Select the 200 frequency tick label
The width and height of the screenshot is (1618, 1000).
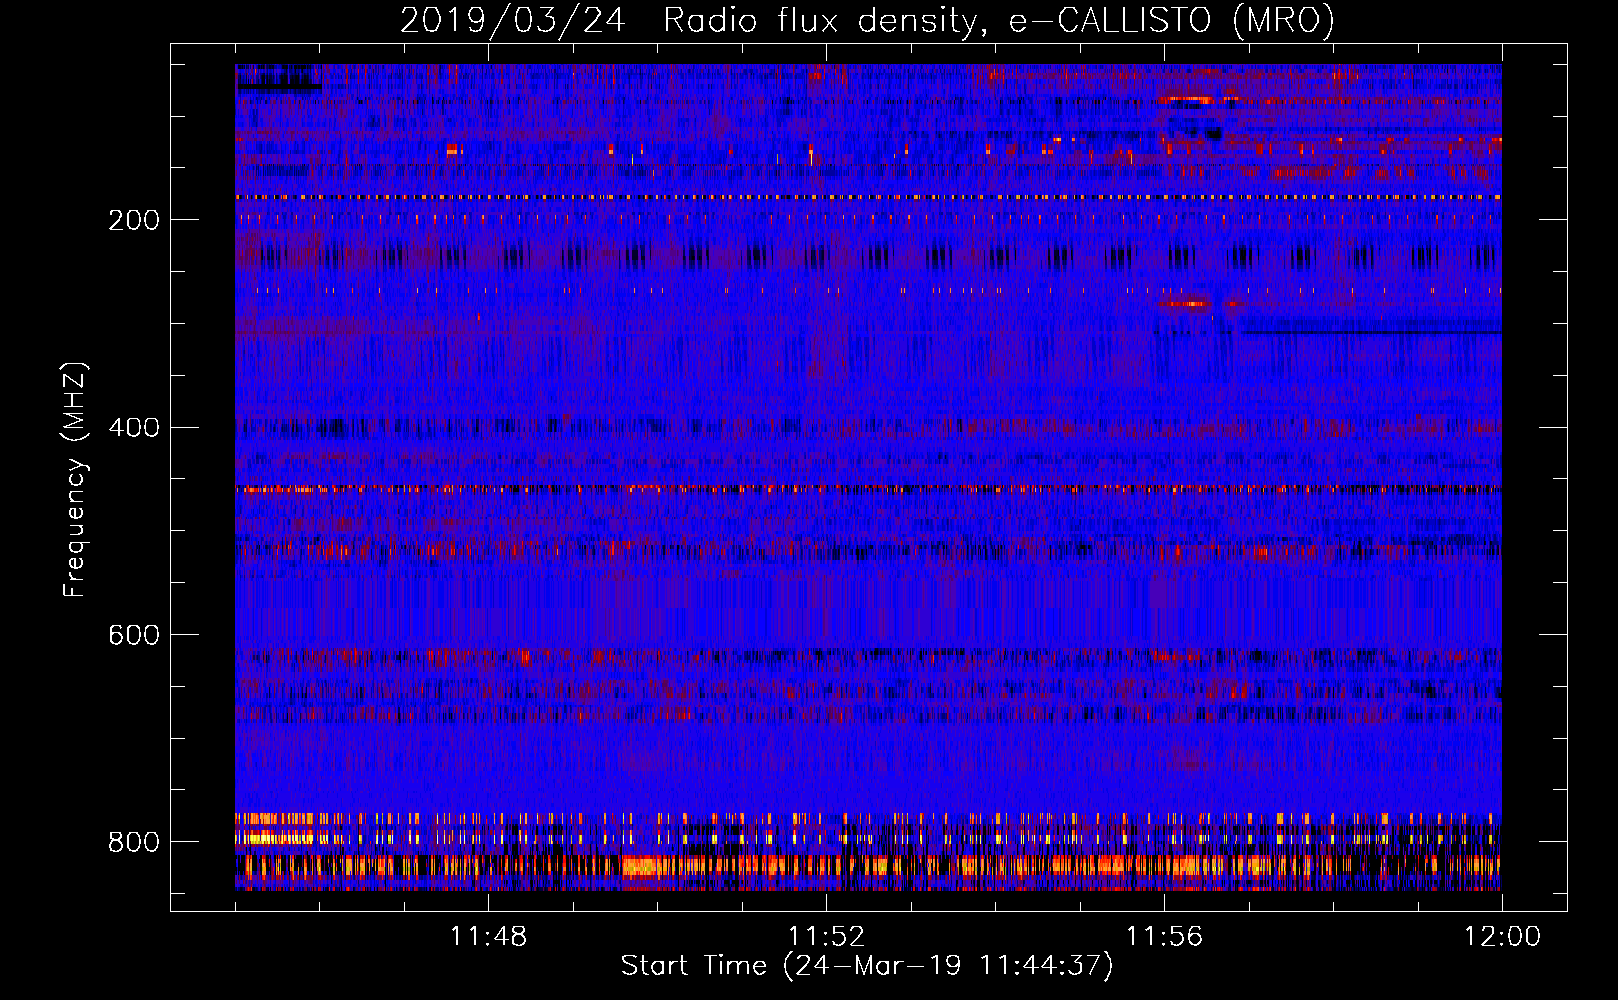tap(134, 220)
